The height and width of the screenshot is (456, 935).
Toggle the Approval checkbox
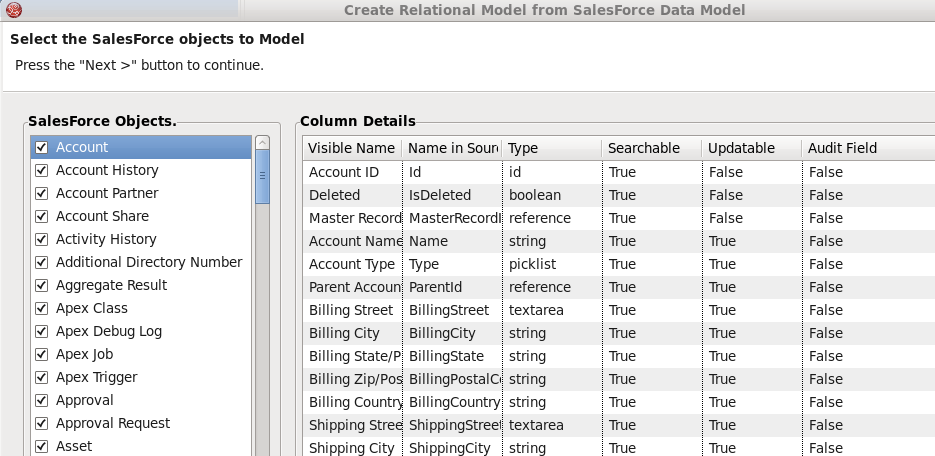[x=41, y=400]
